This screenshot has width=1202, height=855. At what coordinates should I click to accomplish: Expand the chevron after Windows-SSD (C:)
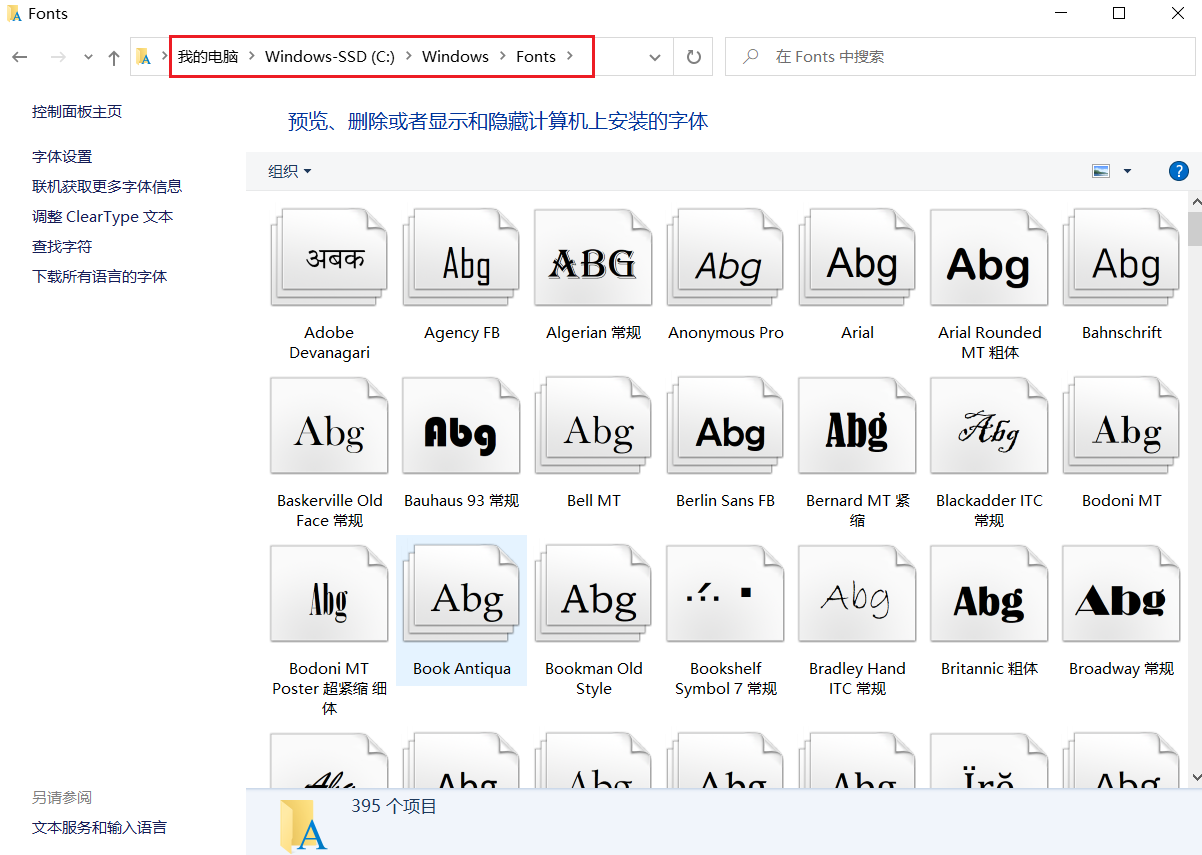(408, 56)
